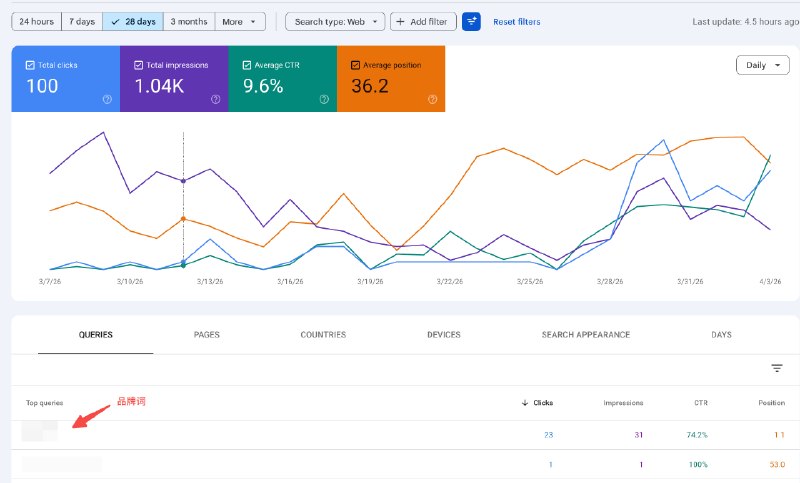800x483 pixels.
Task: Disable the Average position metric checkbox
Action: (x=355, y=65)
